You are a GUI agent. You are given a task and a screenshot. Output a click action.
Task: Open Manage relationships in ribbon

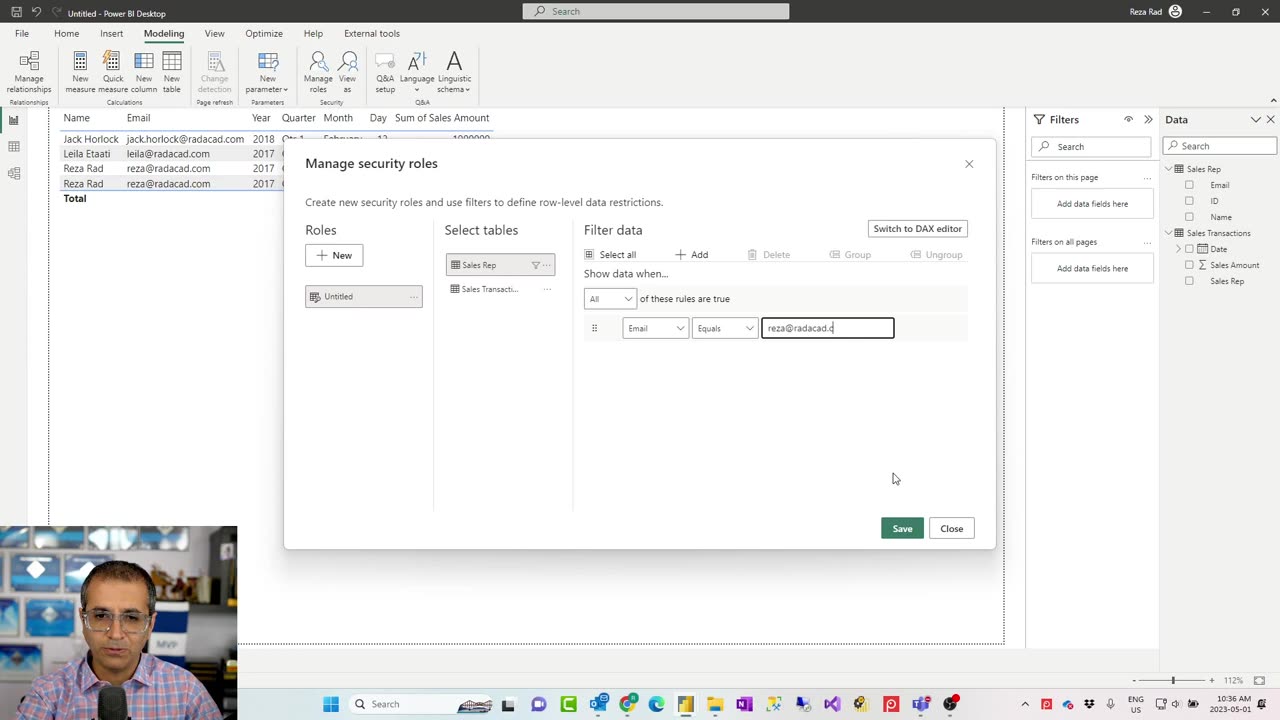click(x=29, y=72)
